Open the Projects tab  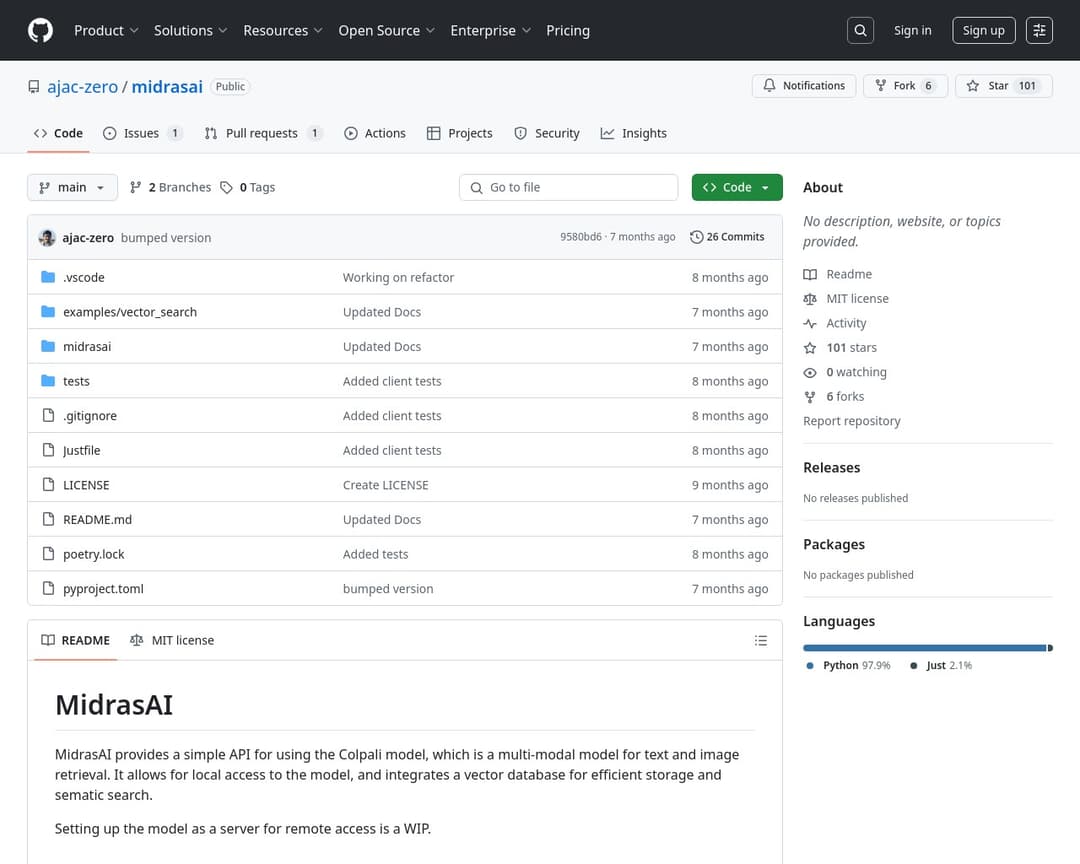[459, 134]
